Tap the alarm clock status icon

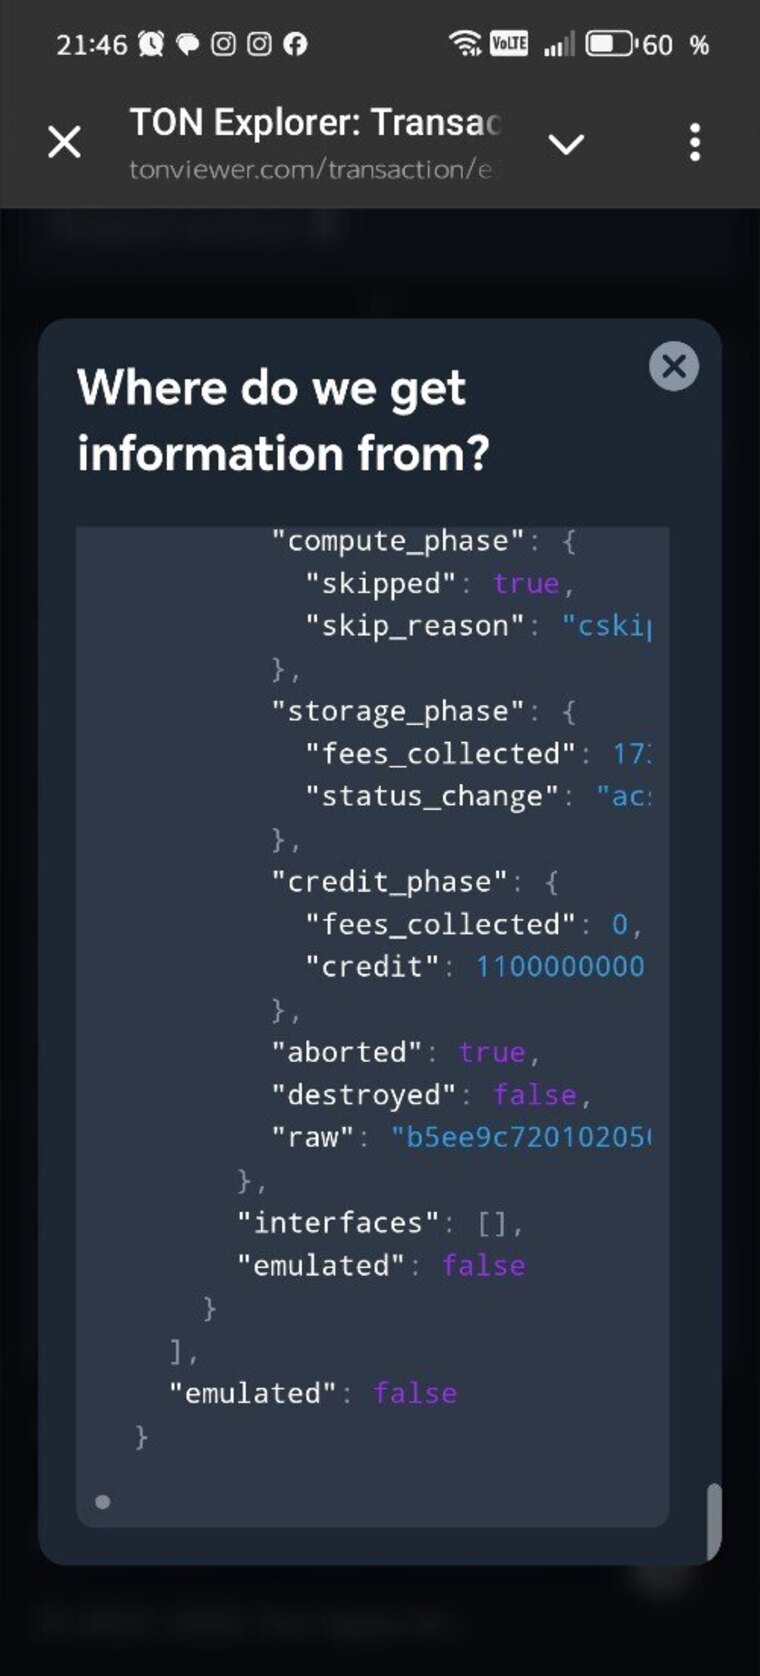(151, 44)
